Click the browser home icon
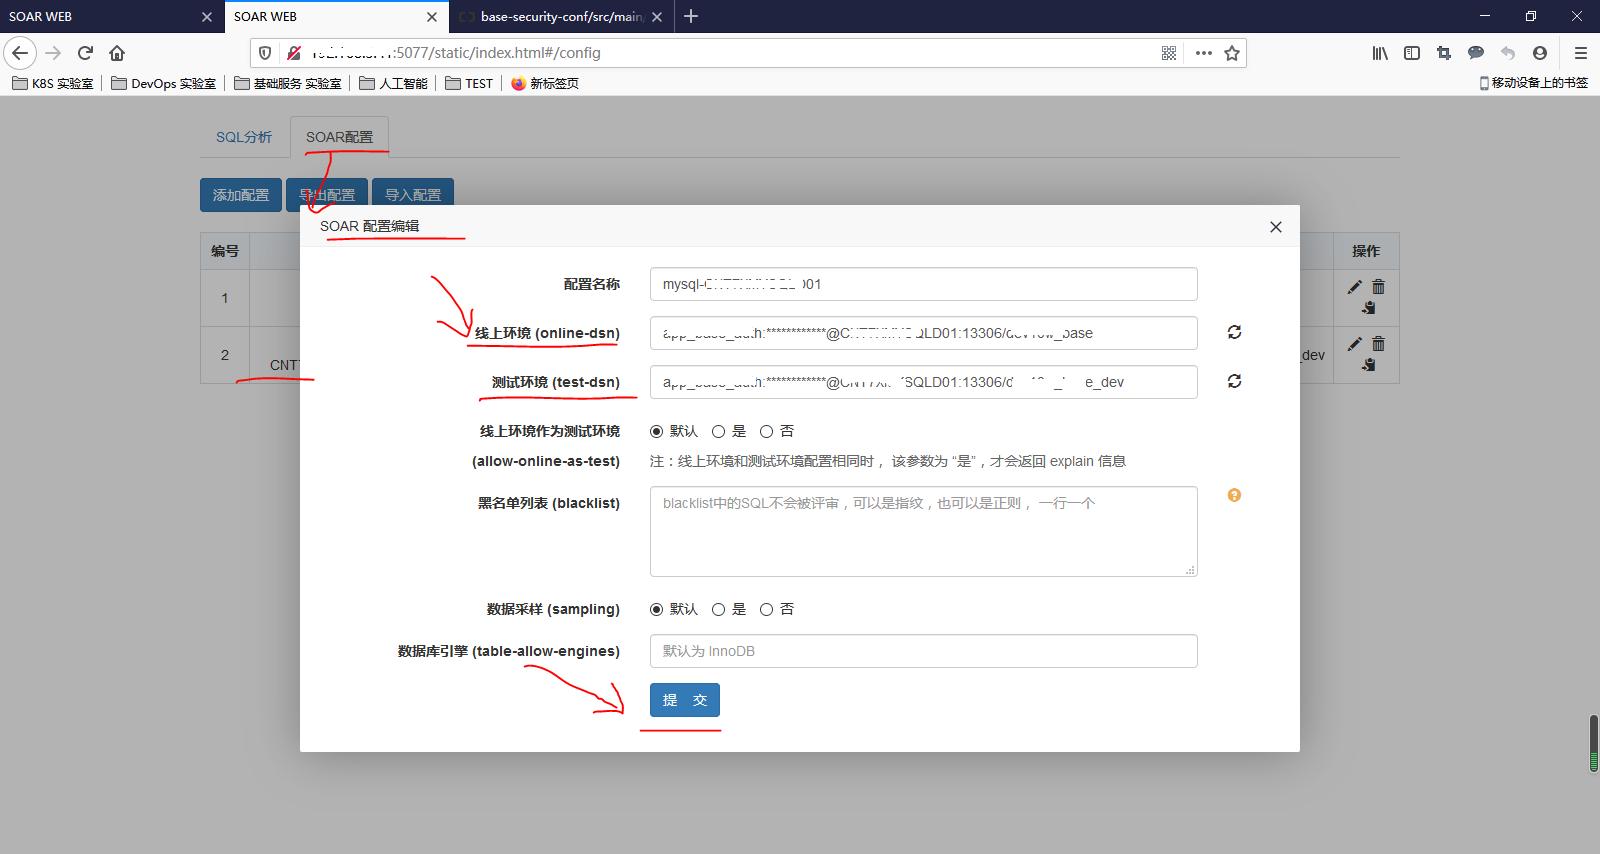Image resolution: width=1600 pixels, height=854 pixels. 117,53
